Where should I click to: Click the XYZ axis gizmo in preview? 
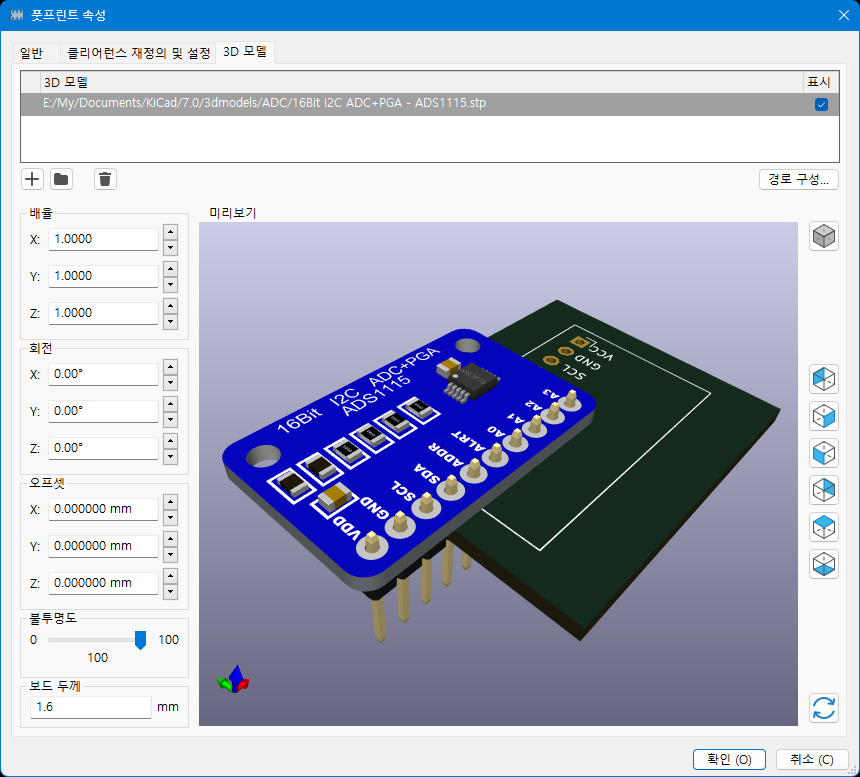pyautogui.click(x=234, y=679)
